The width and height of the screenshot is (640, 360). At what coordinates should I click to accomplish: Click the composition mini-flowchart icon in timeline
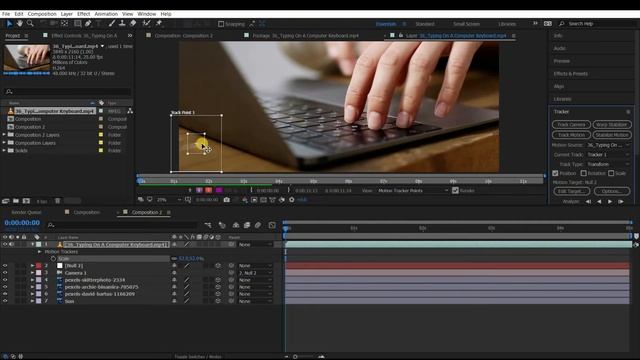pyautogui.click(x=208, y=225)
